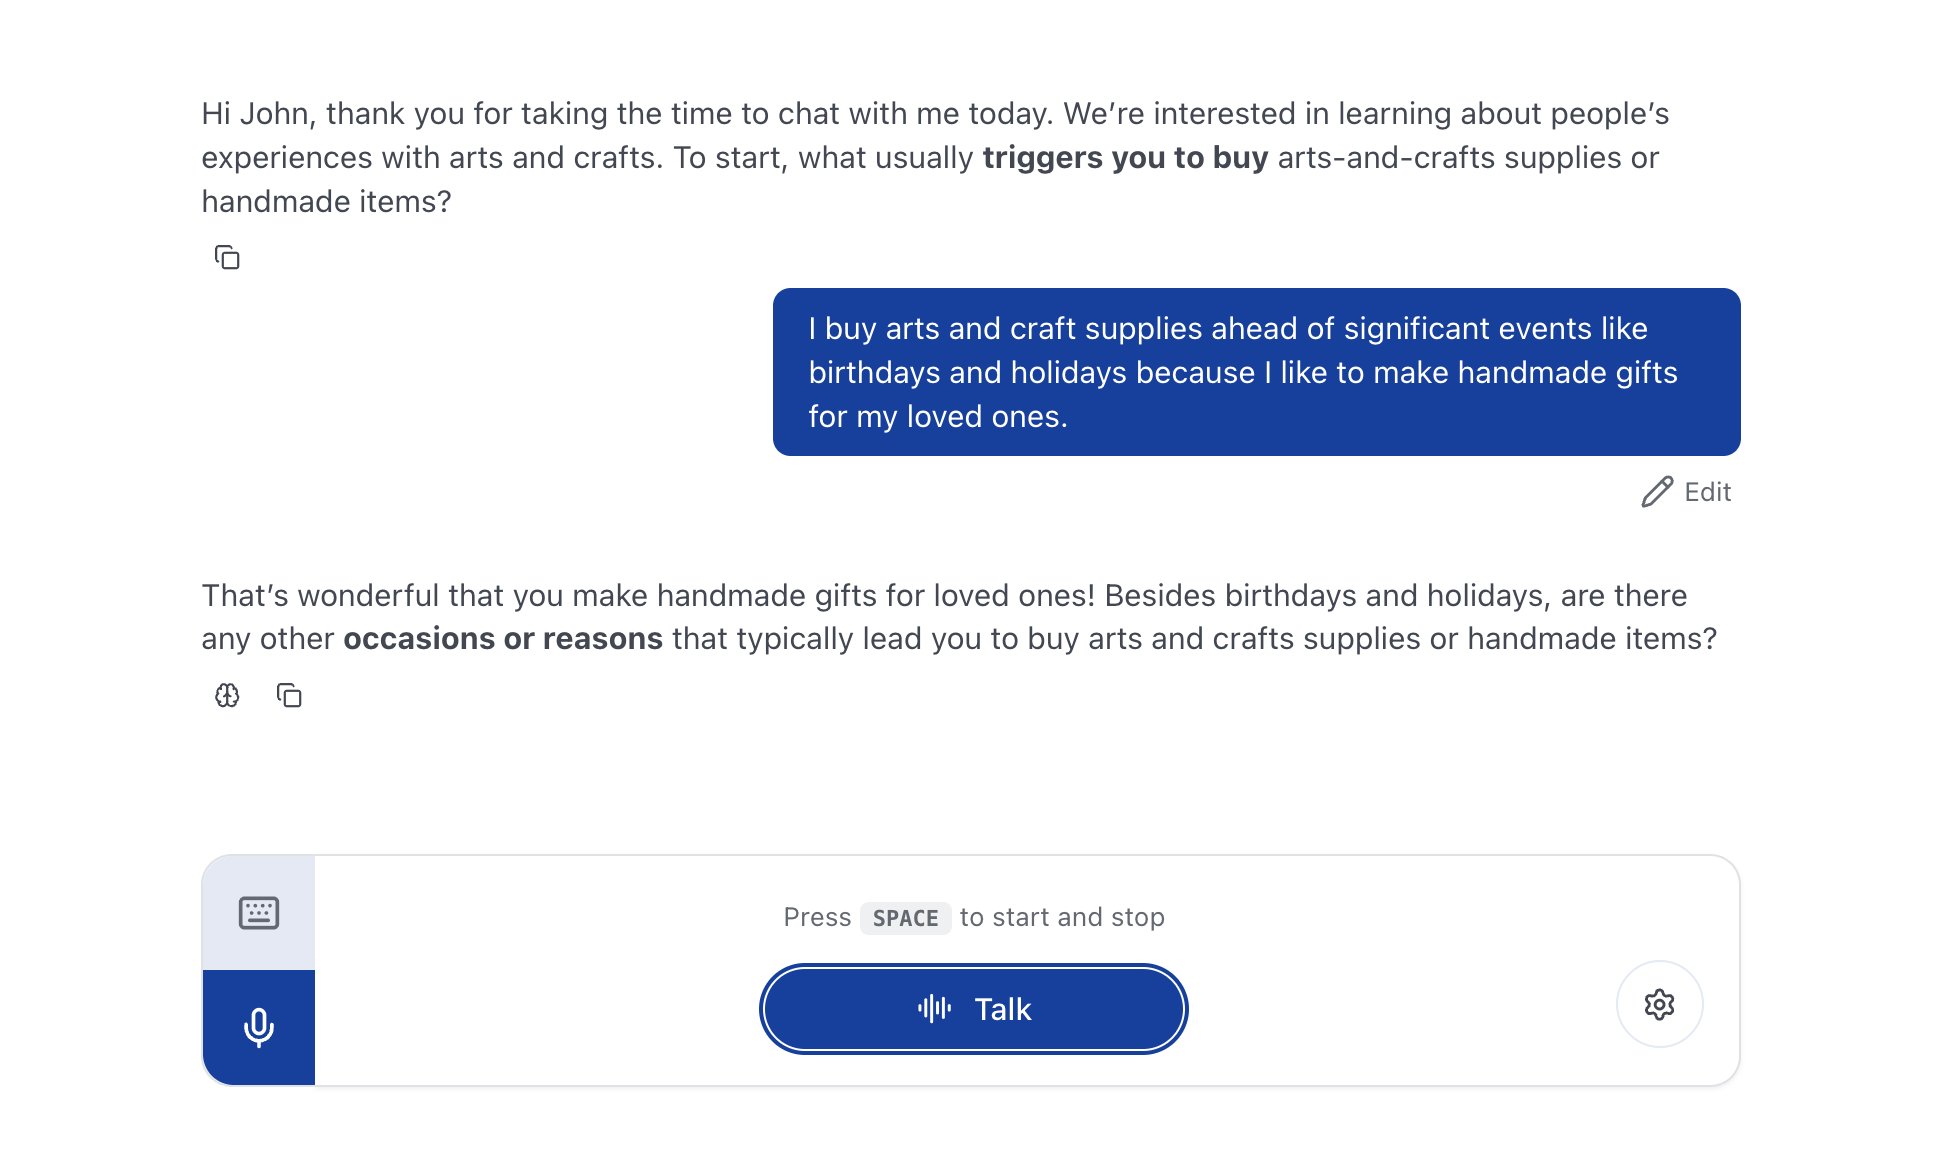
Task: Click the Edit text under the reply
Action: pyautogui.click(x=1707, y=492)
